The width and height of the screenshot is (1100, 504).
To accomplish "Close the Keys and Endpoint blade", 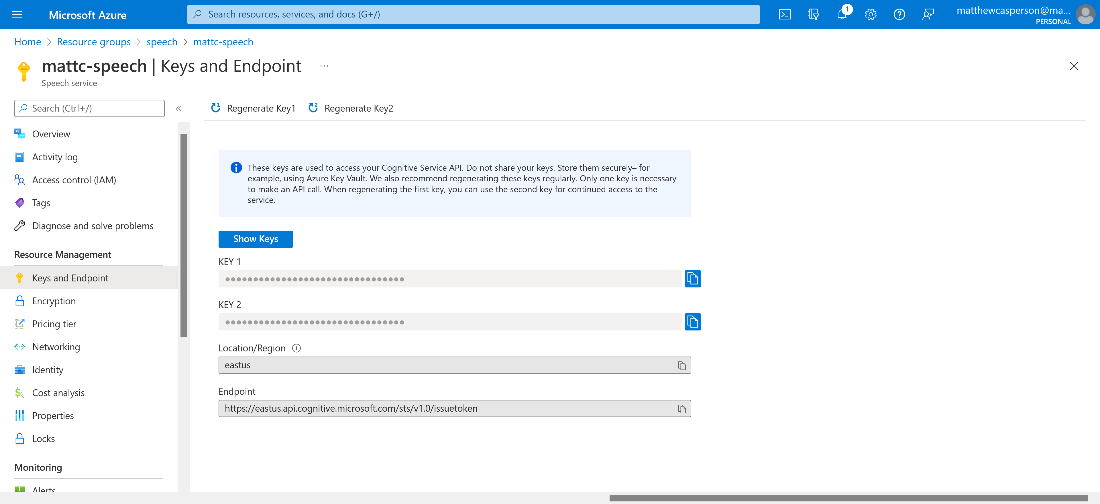I will point(1073,66).
